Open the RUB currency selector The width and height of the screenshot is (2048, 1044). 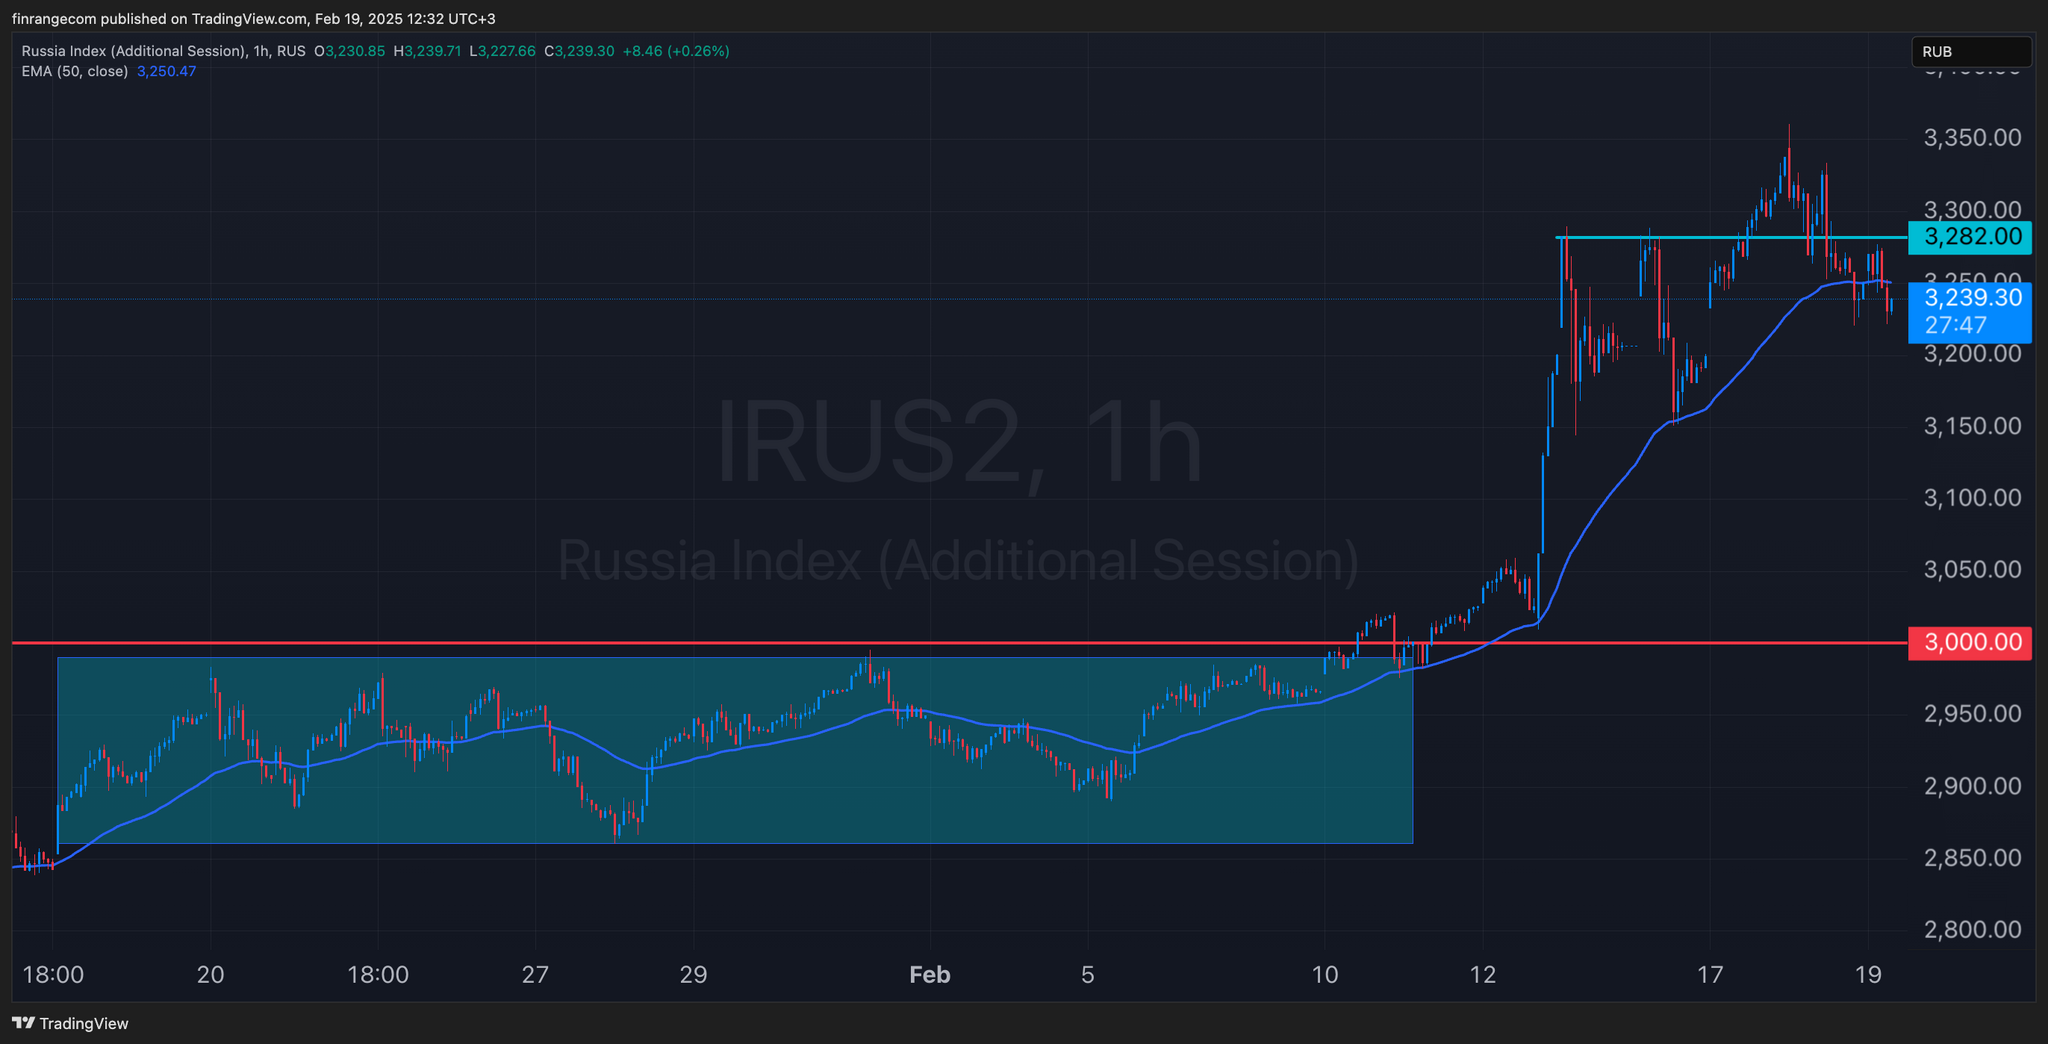pos(1971,52)
